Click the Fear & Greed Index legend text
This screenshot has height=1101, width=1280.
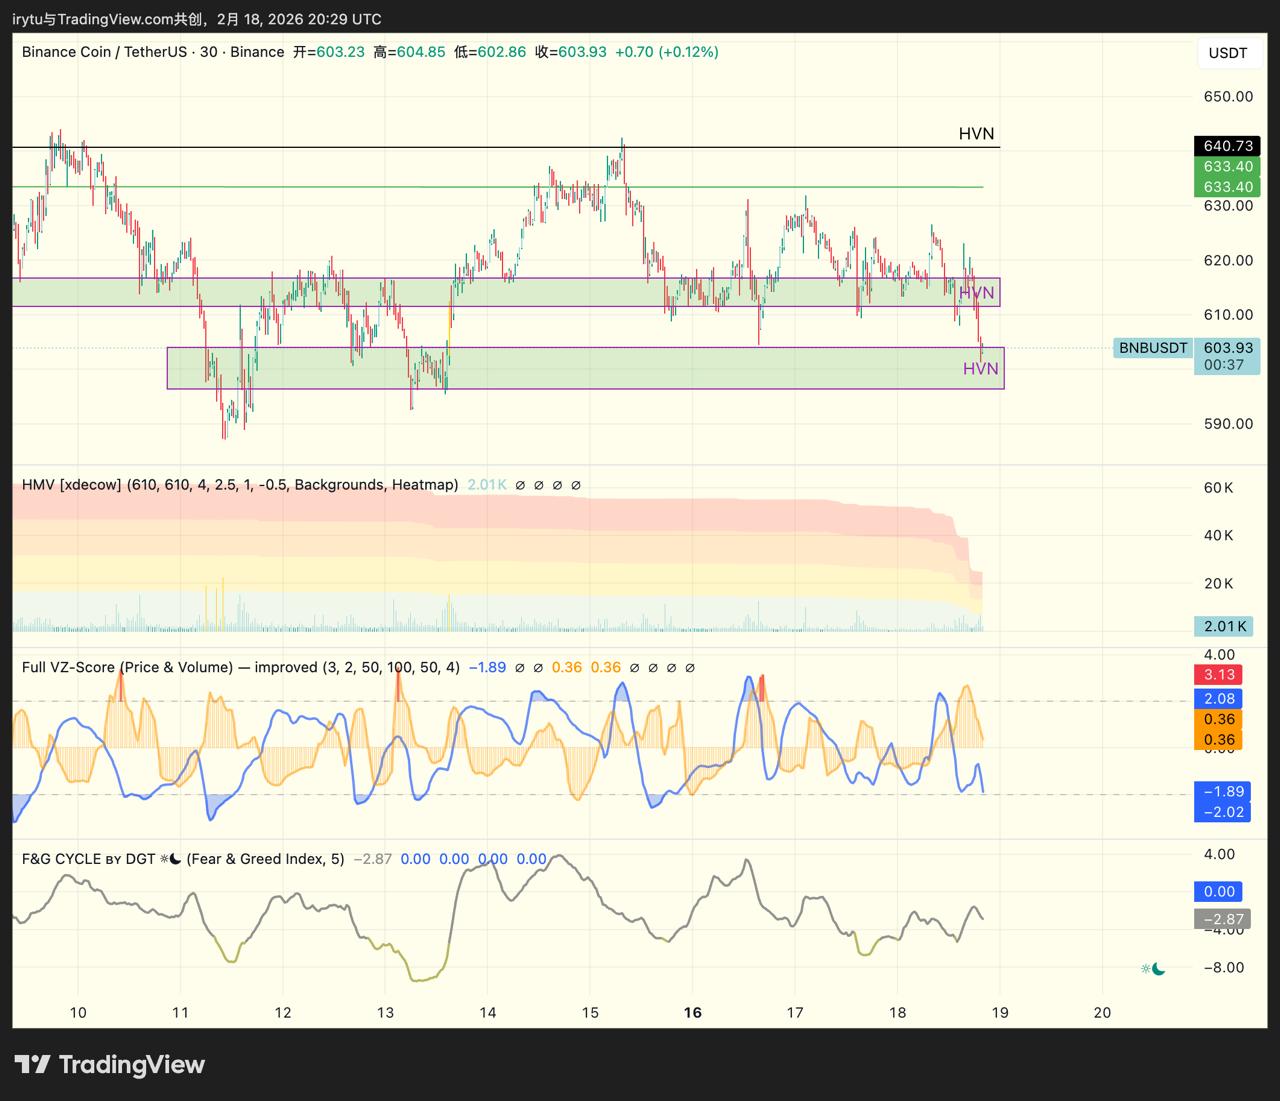click(x=265, y=859)
